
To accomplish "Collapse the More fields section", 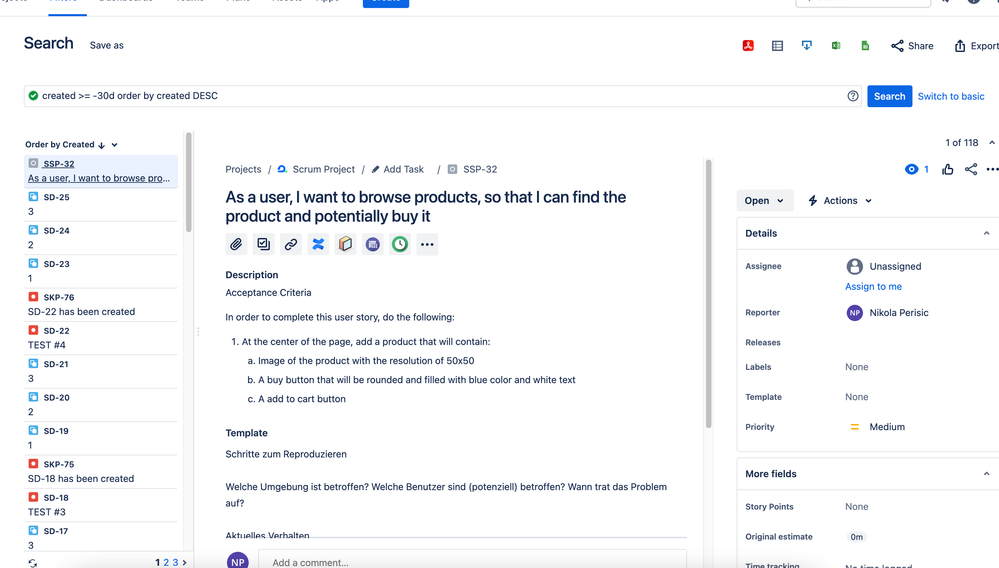I will [986, 474].
